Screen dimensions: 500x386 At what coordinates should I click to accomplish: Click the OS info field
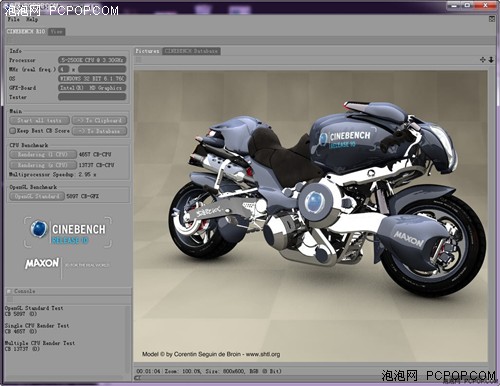(92, 78)
